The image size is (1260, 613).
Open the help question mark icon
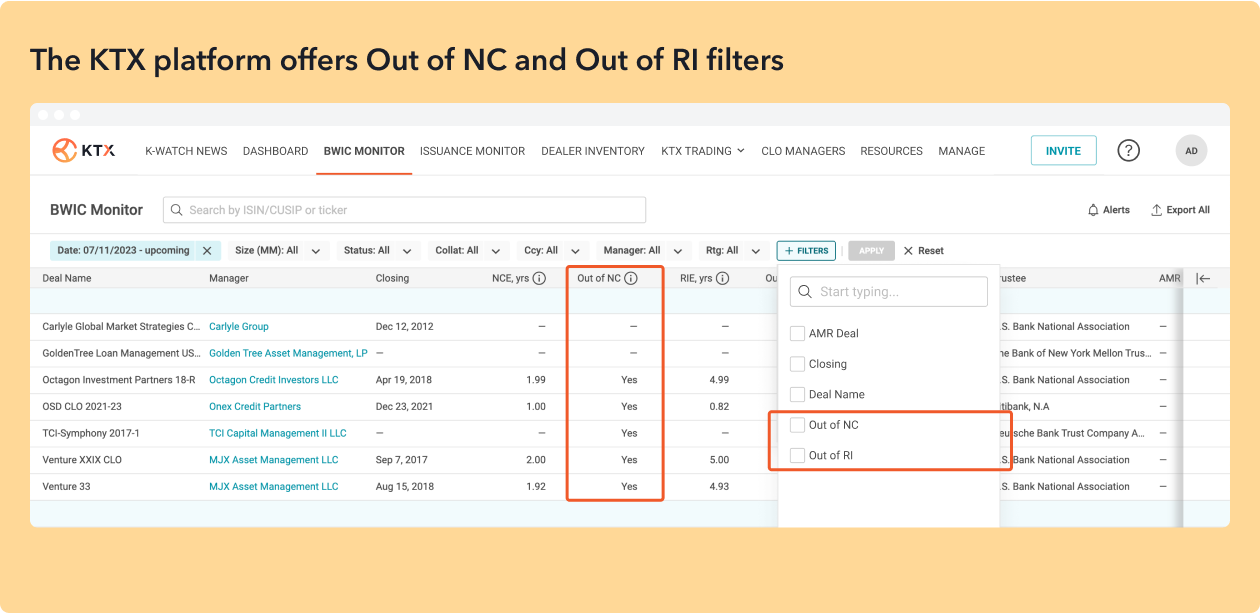pos(1128,151)
